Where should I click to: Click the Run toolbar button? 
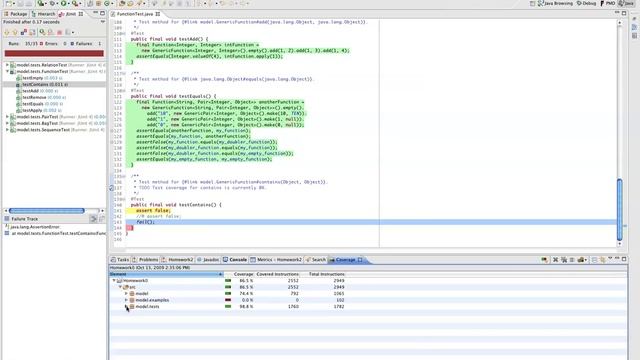[64, 3]
